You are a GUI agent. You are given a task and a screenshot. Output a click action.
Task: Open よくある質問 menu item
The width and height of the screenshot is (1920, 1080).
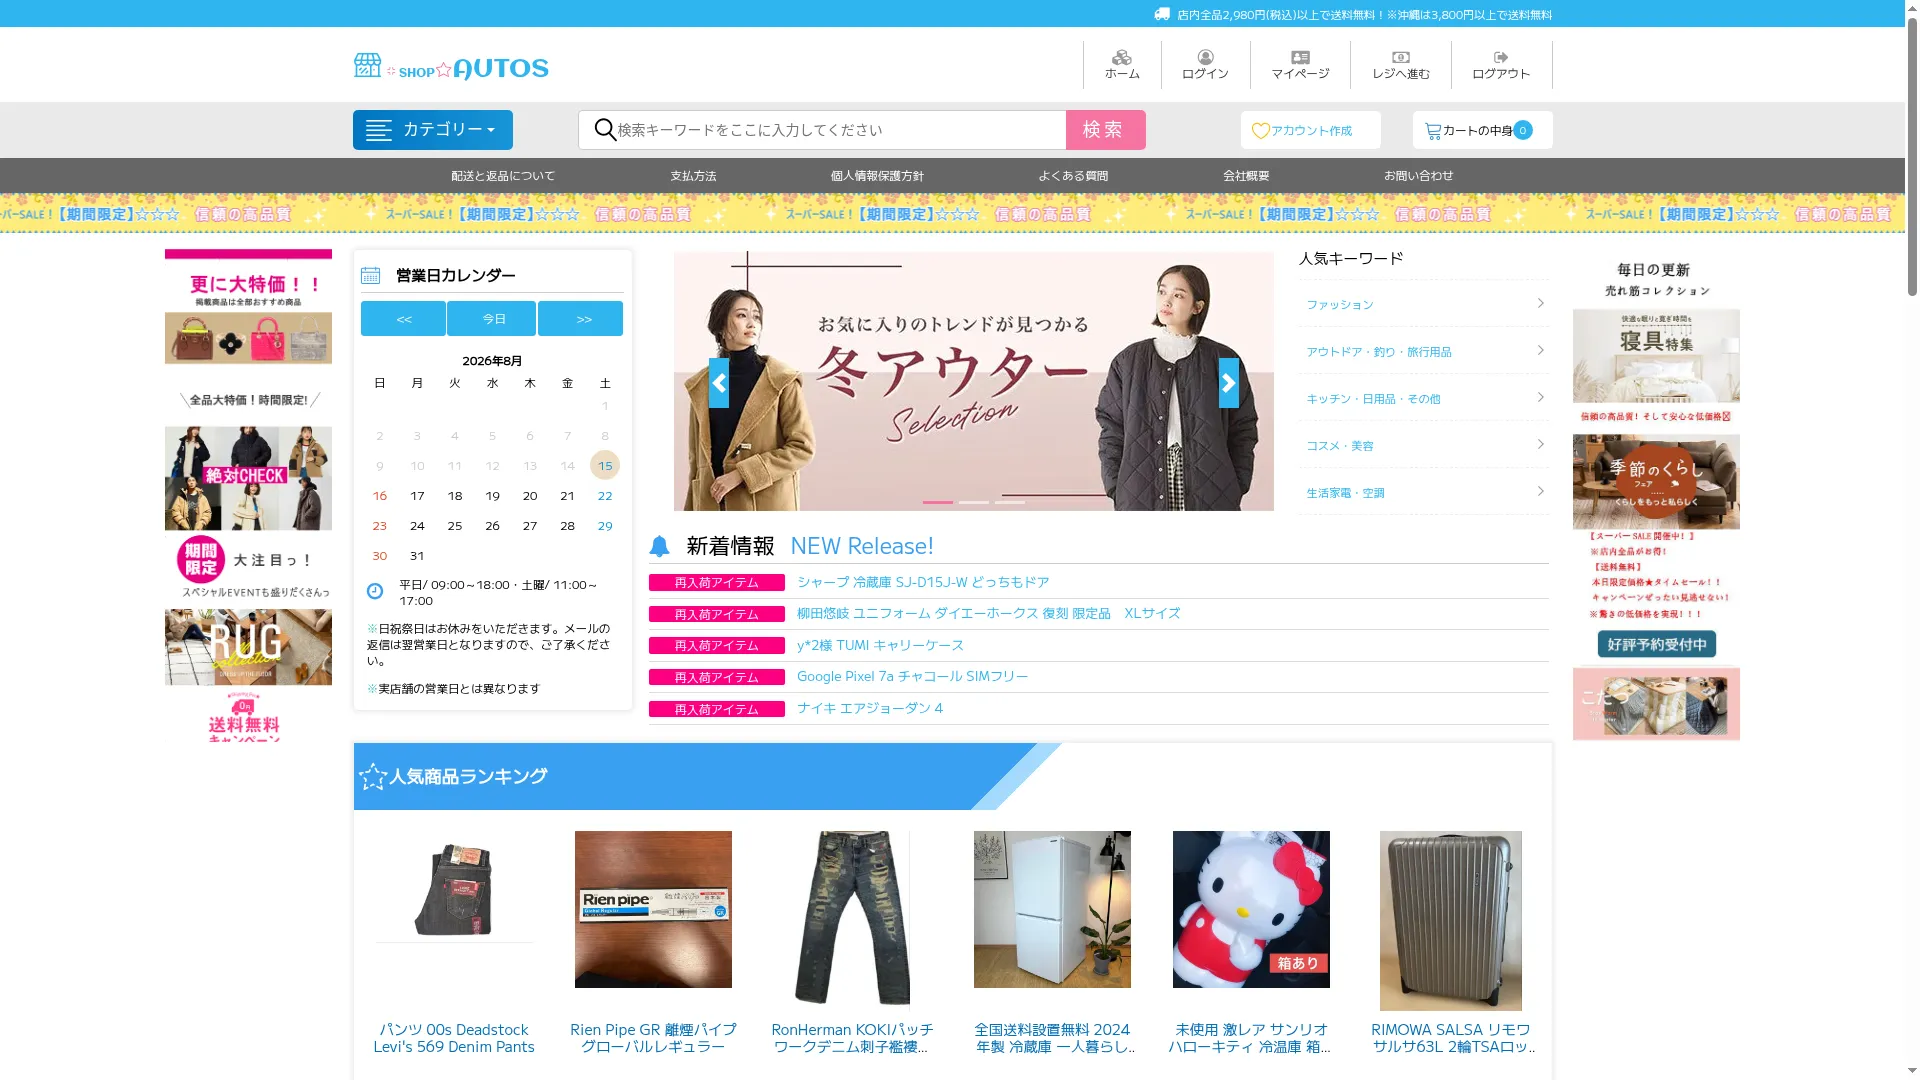click(x=1073, y=176)
